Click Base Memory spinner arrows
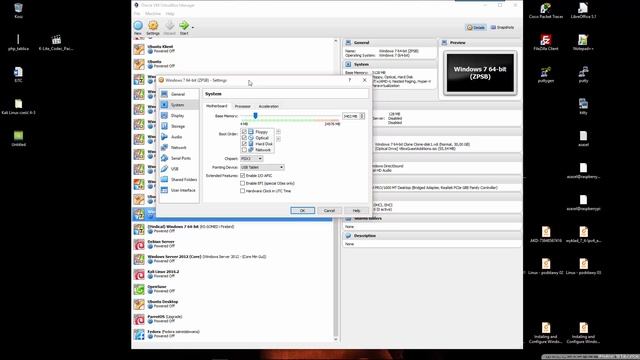Image resolution: width=640 pixels, height=360 pixels. coord(362,116)
